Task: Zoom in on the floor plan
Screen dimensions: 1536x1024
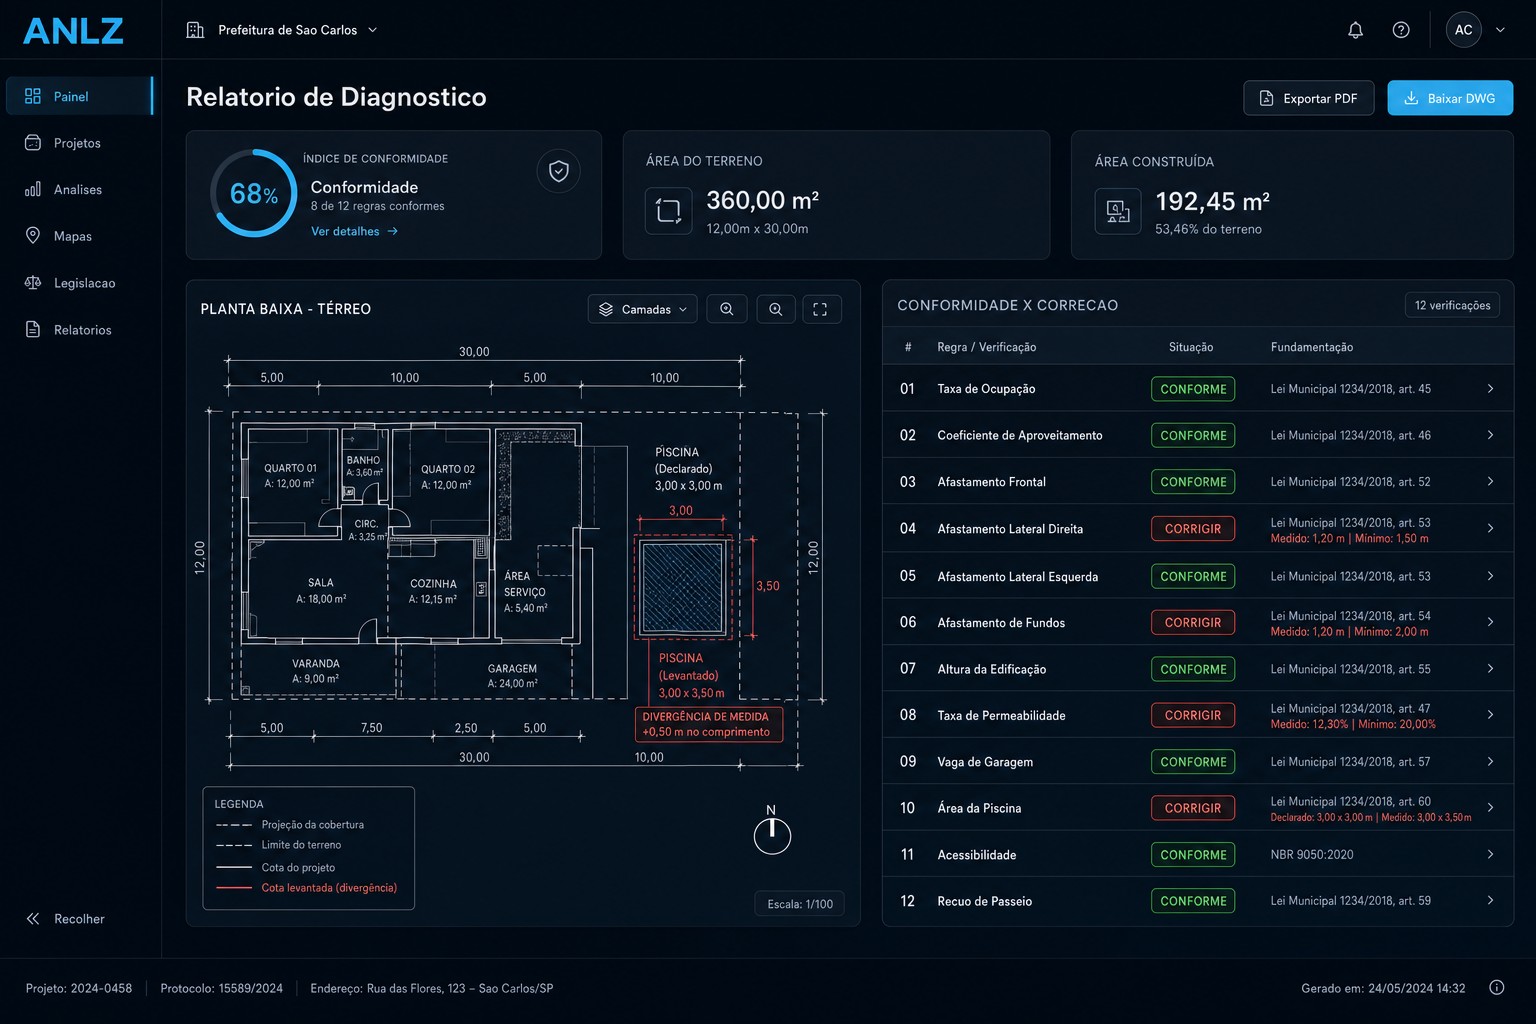Action: [x=727, y=309]
